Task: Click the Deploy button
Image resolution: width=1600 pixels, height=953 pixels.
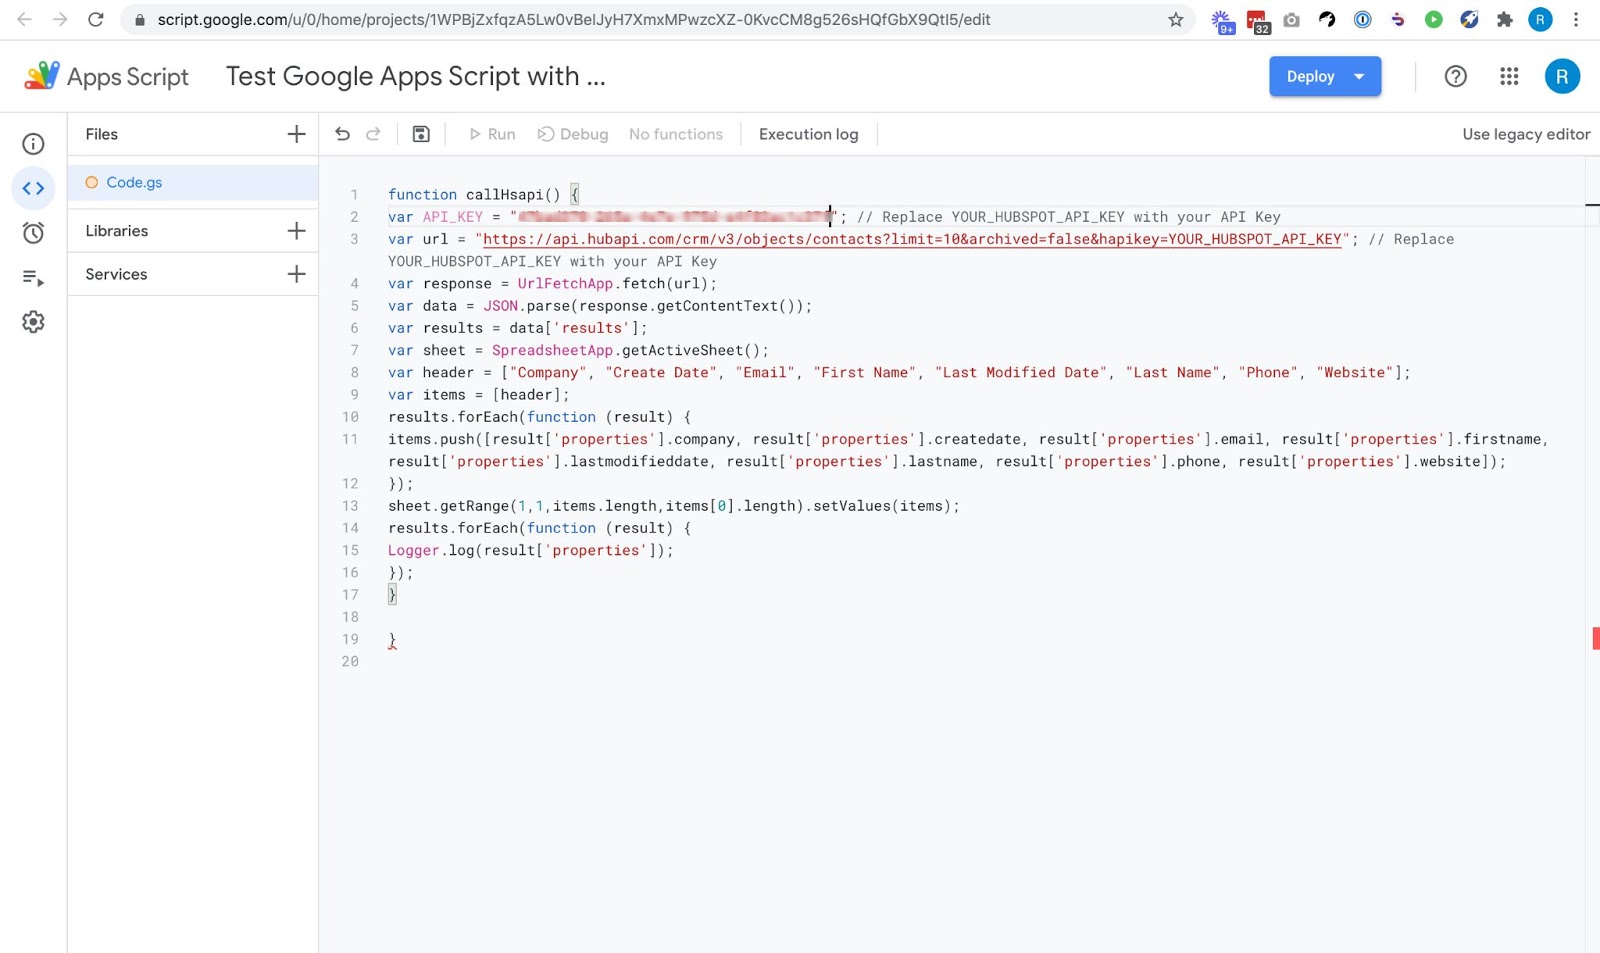Action: [1310, 77]
